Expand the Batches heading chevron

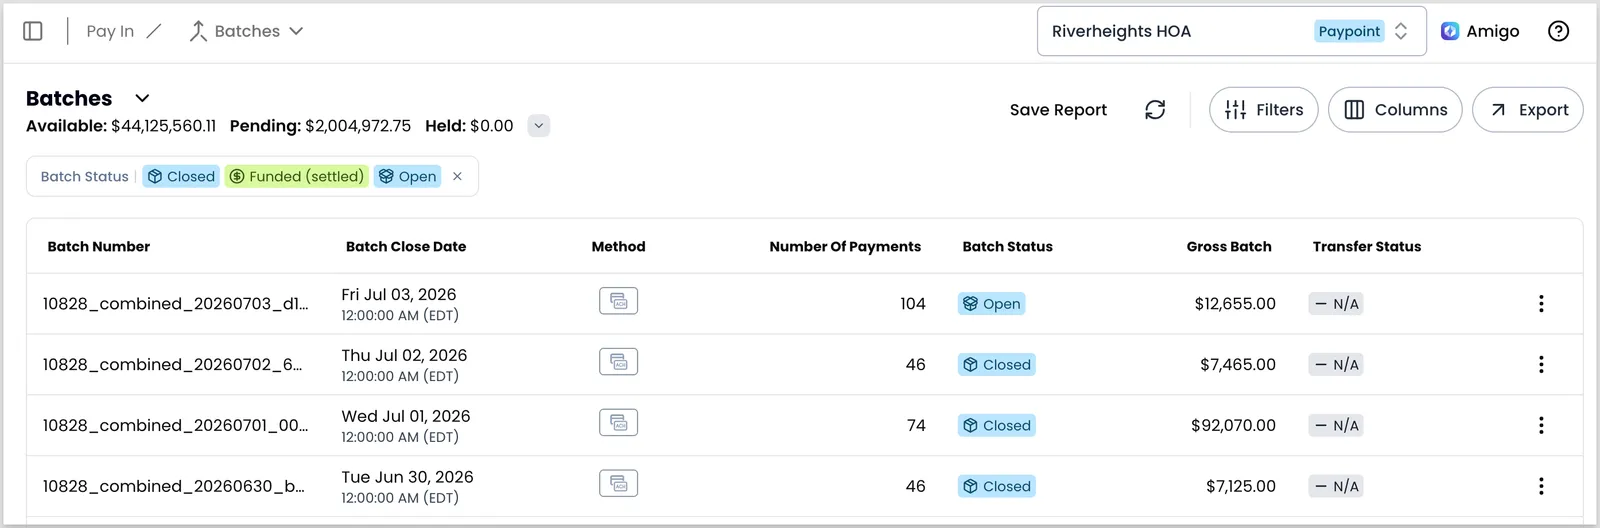click(142, 98)
